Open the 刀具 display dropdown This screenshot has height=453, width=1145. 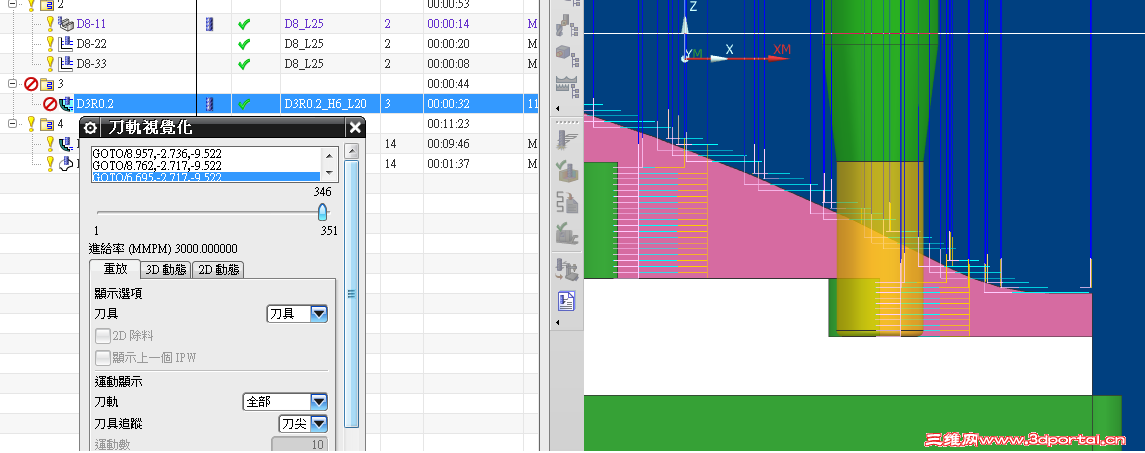(x=297, y=314)
